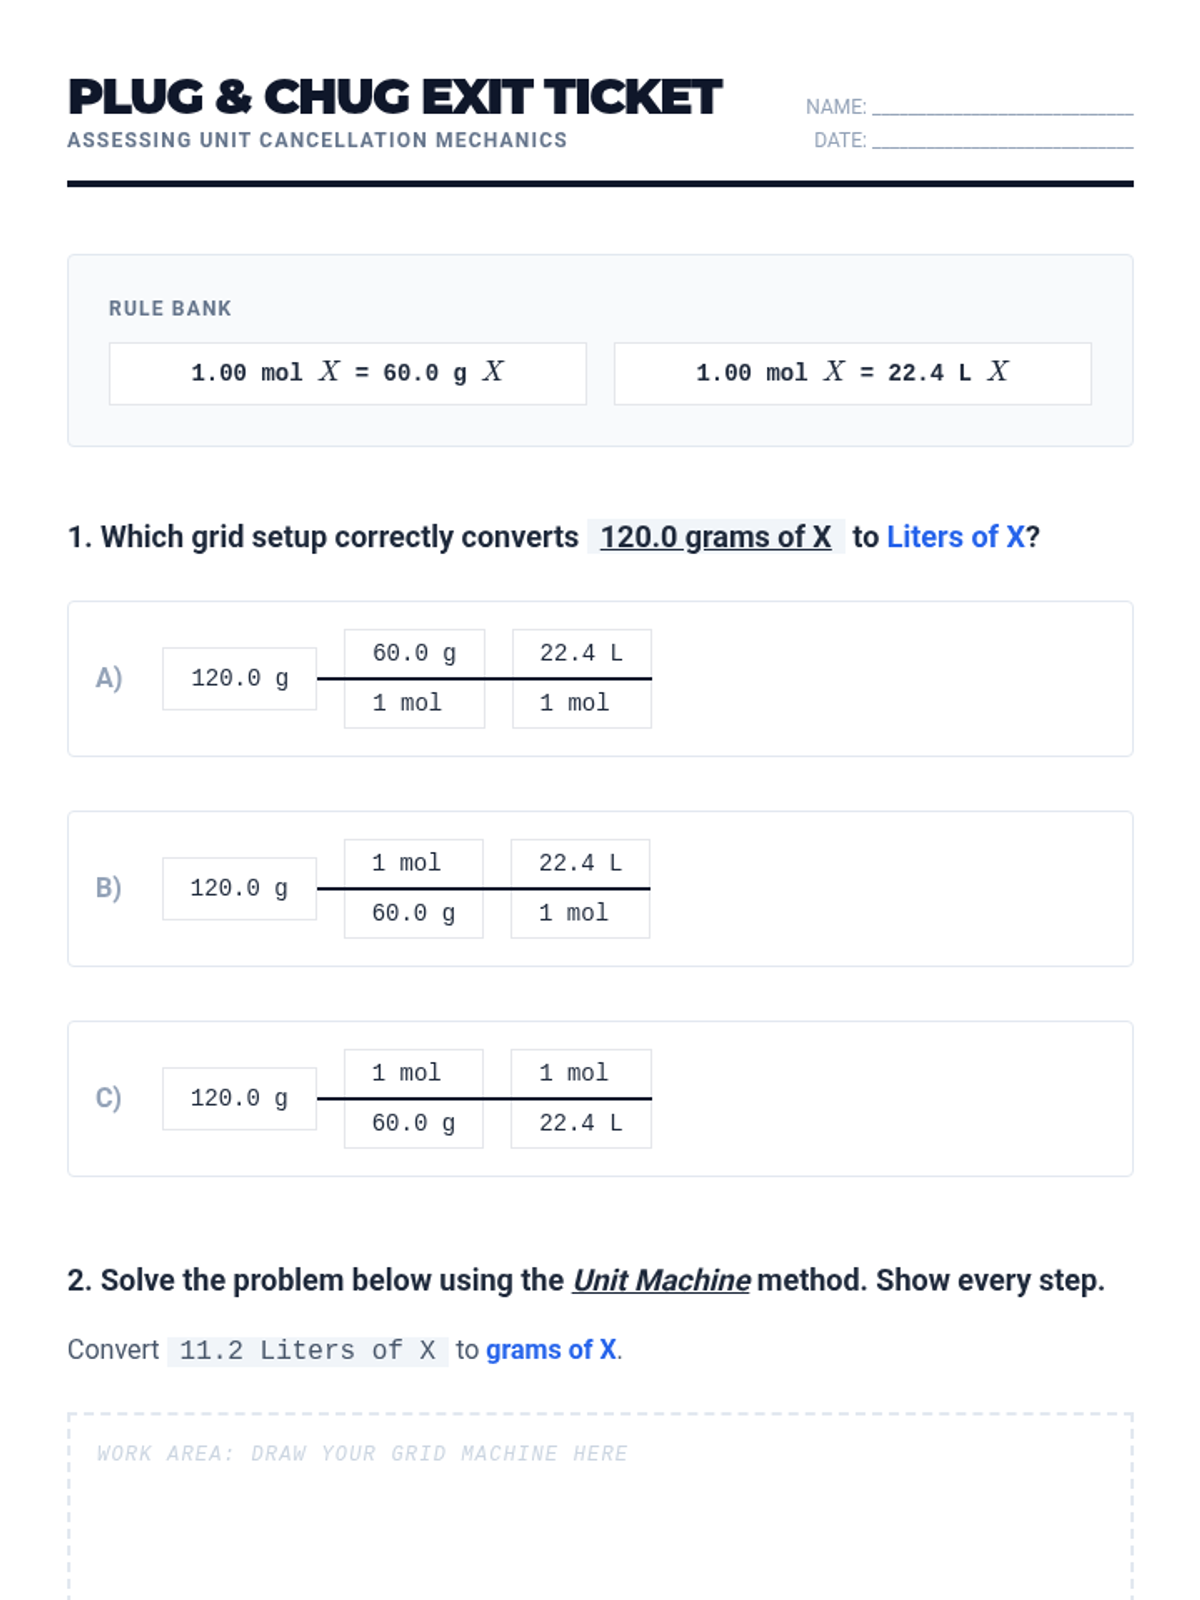1200x1600 pixels.
Task: Click the '60.0 g' denominator in option C
Action: pyautogui.click(x=413, y=1123)
